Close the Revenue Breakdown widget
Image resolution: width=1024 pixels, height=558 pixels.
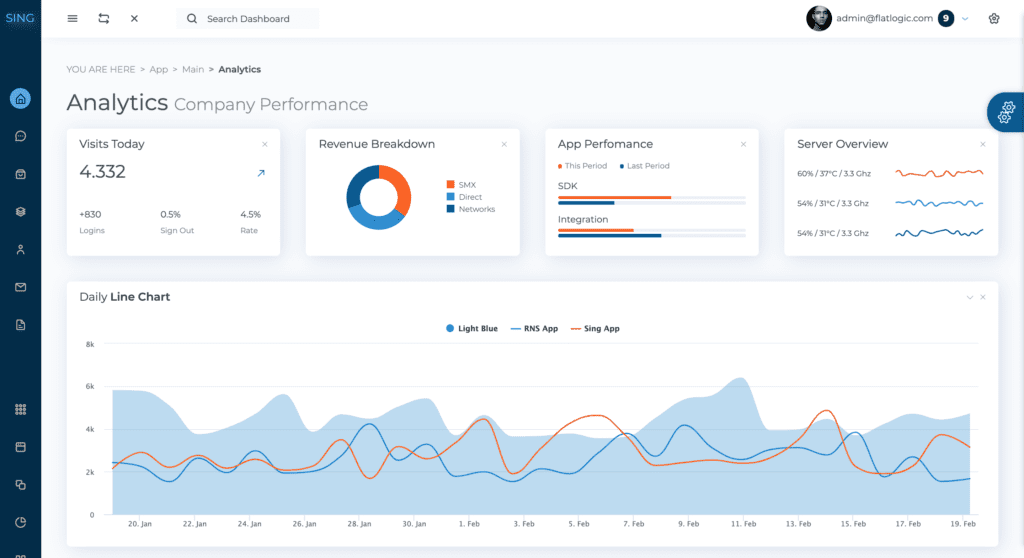point(504,144)
